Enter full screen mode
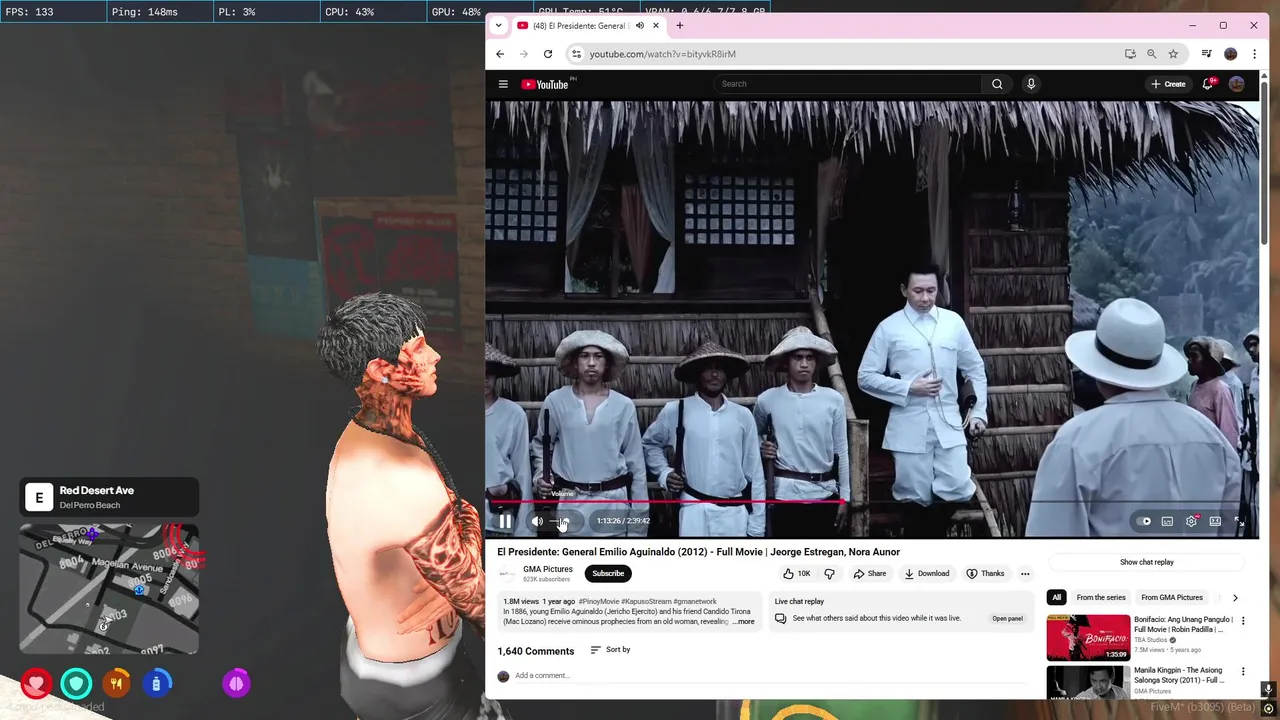This screenshot has width=1280, height=720. tap(1240, 521)
